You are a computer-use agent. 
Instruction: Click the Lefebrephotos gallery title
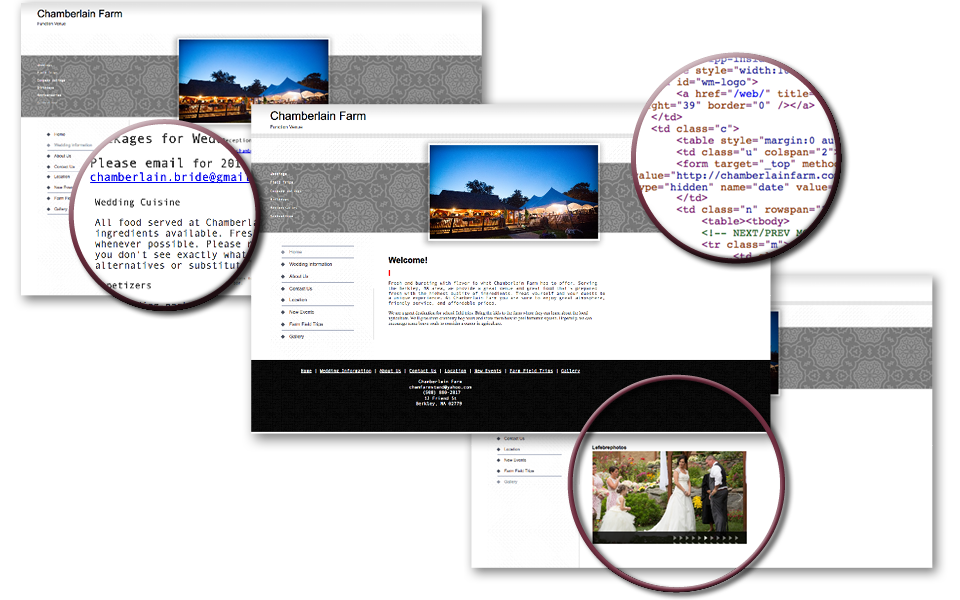pos(609,448)
